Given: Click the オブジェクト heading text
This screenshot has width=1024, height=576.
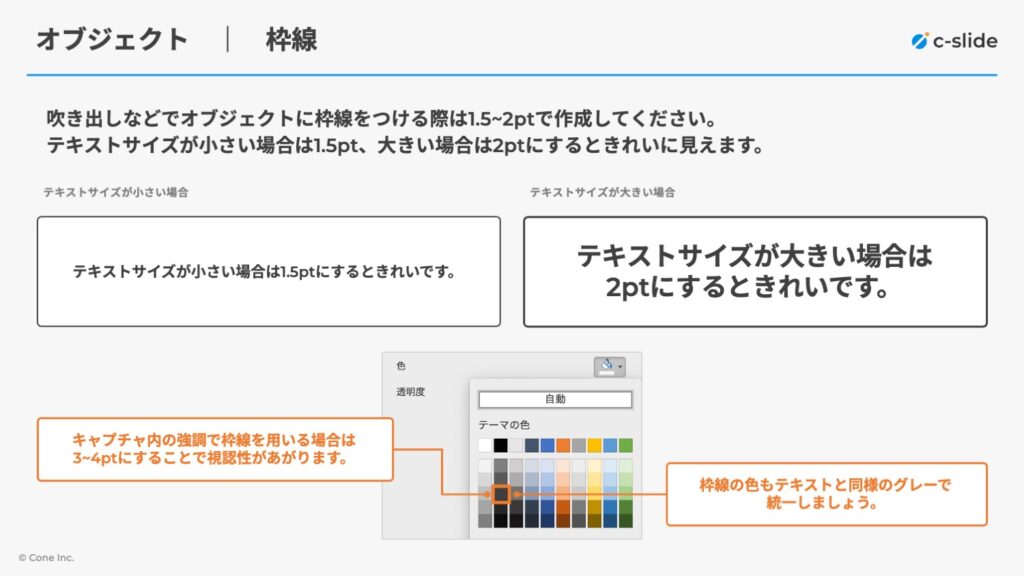Looking at the screenshot, I should pyautogui.click(x=112, y=39).
